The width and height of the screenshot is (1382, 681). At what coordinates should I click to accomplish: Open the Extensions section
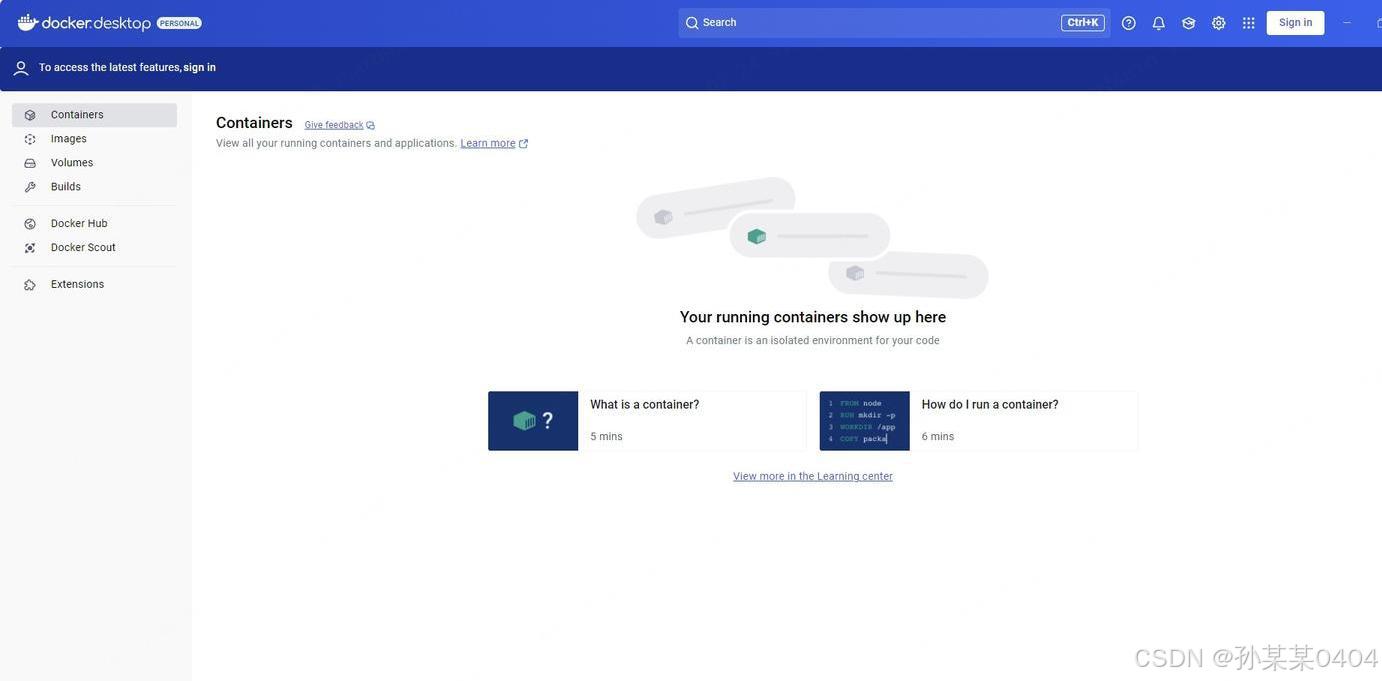coord(94,285)
